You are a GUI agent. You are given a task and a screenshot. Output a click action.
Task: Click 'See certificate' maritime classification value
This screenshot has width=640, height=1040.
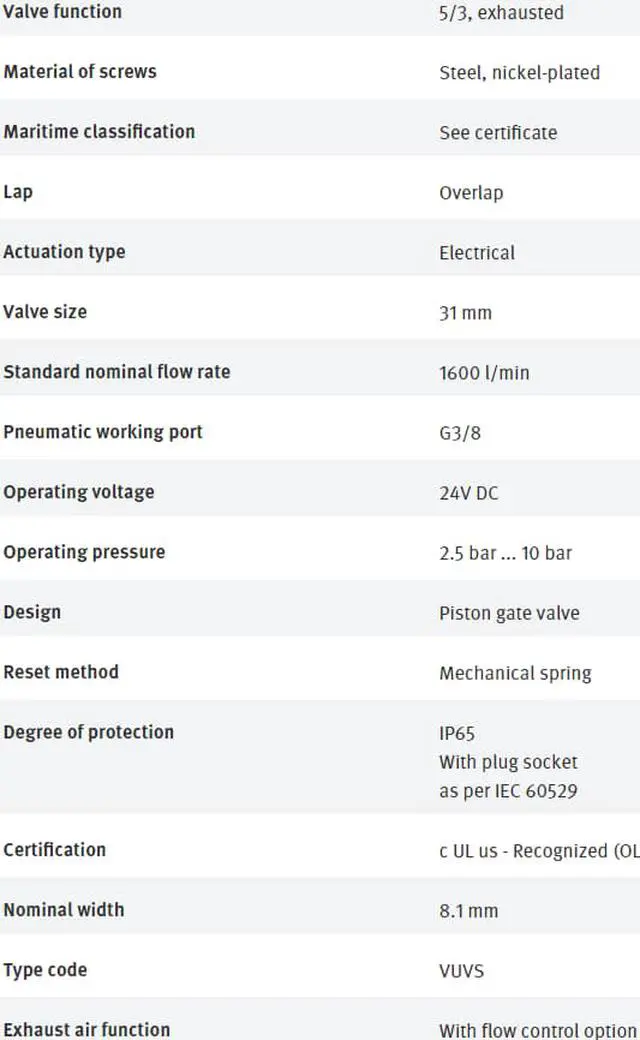click(498, 133)
